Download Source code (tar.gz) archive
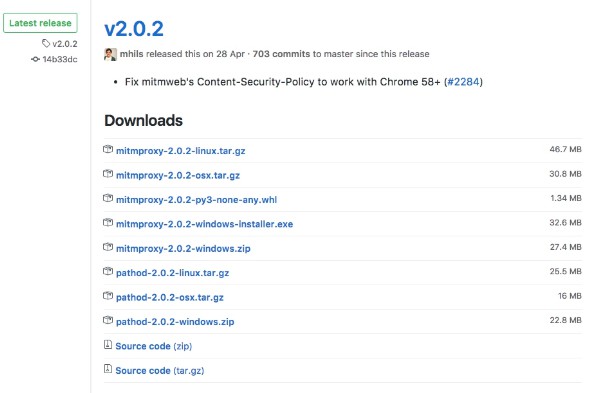Screen dimensions: 592x393 pos(160,371)
